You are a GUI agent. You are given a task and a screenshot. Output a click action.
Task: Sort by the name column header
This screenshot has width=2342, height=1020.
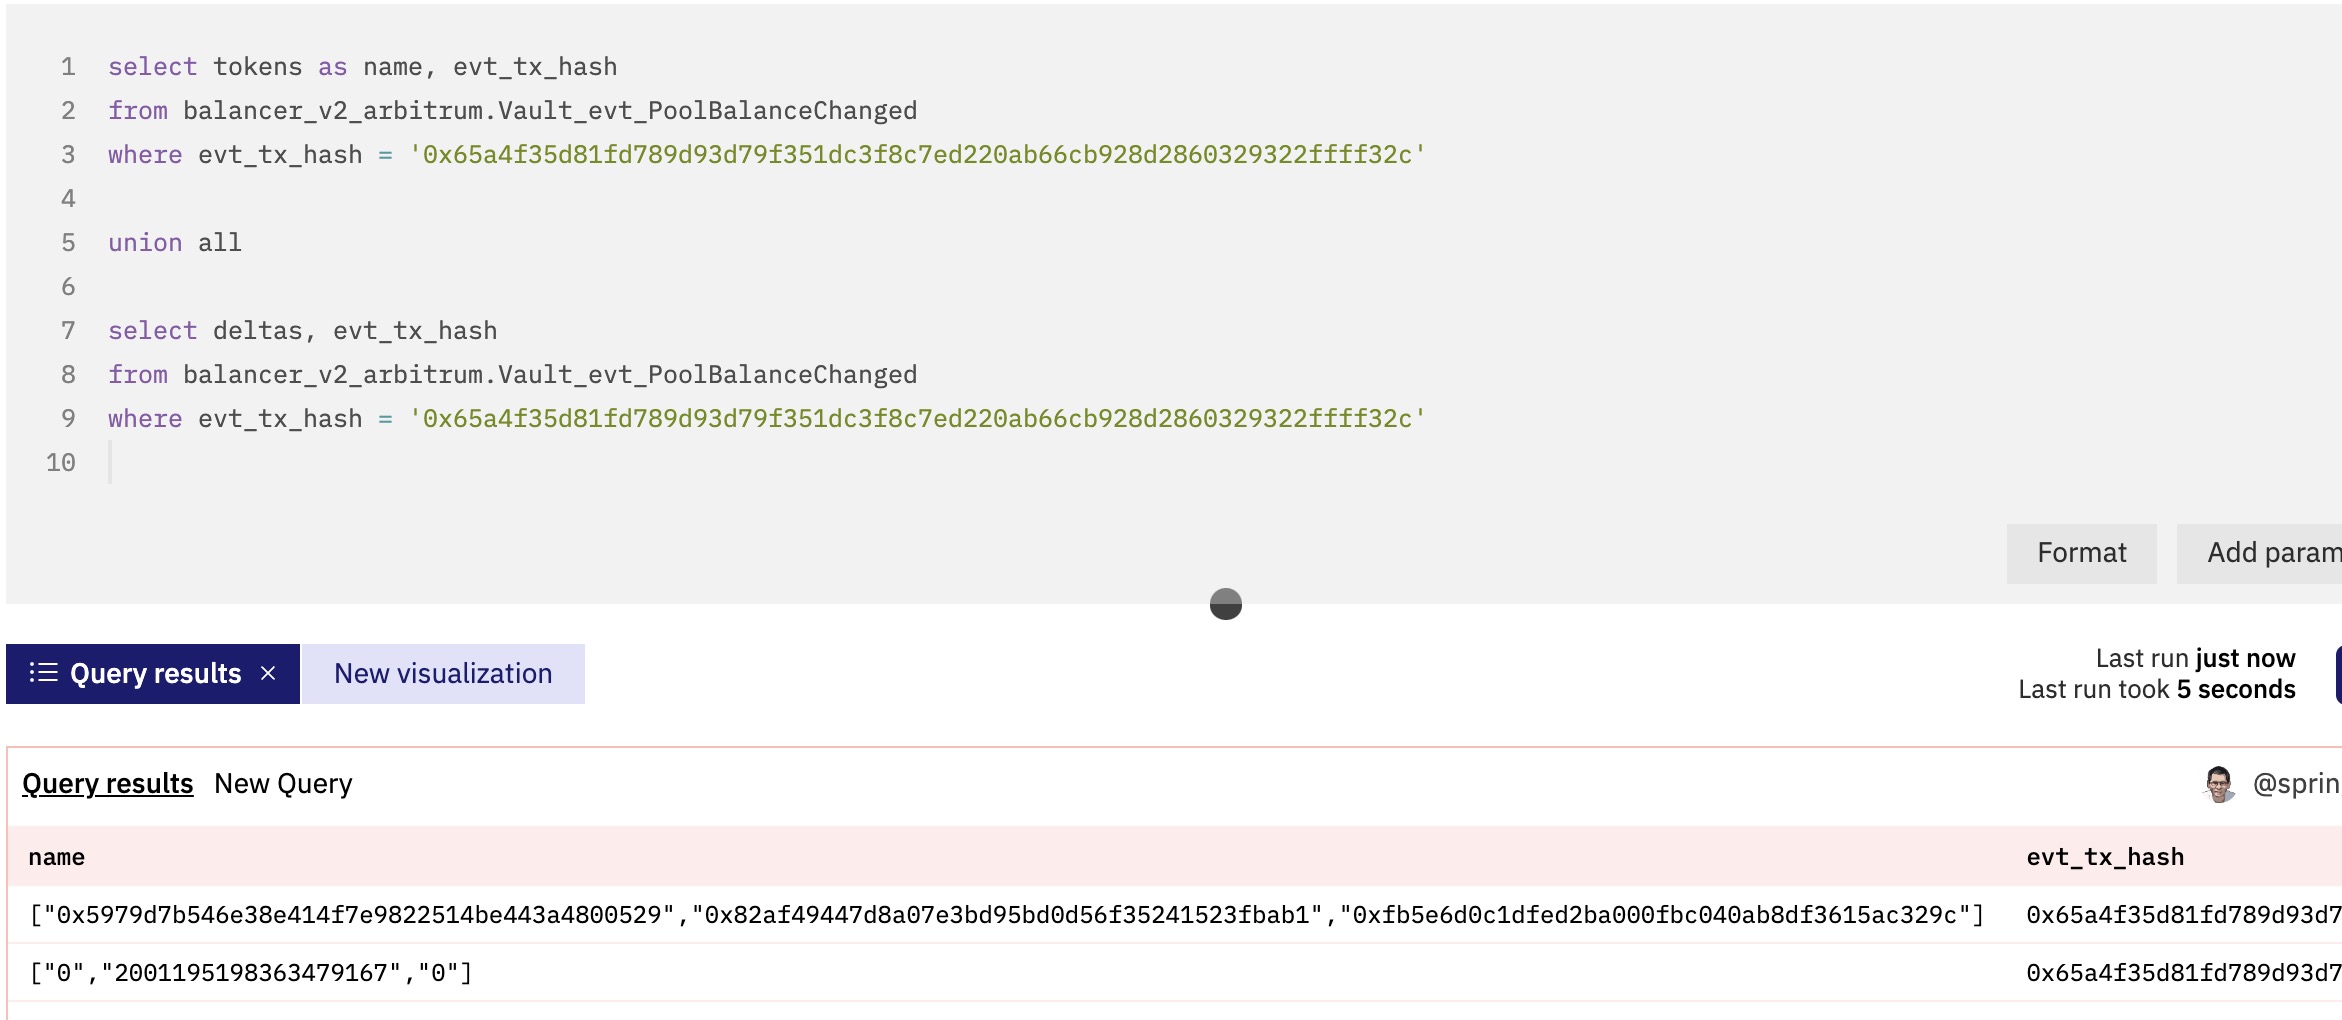point(56,857)
